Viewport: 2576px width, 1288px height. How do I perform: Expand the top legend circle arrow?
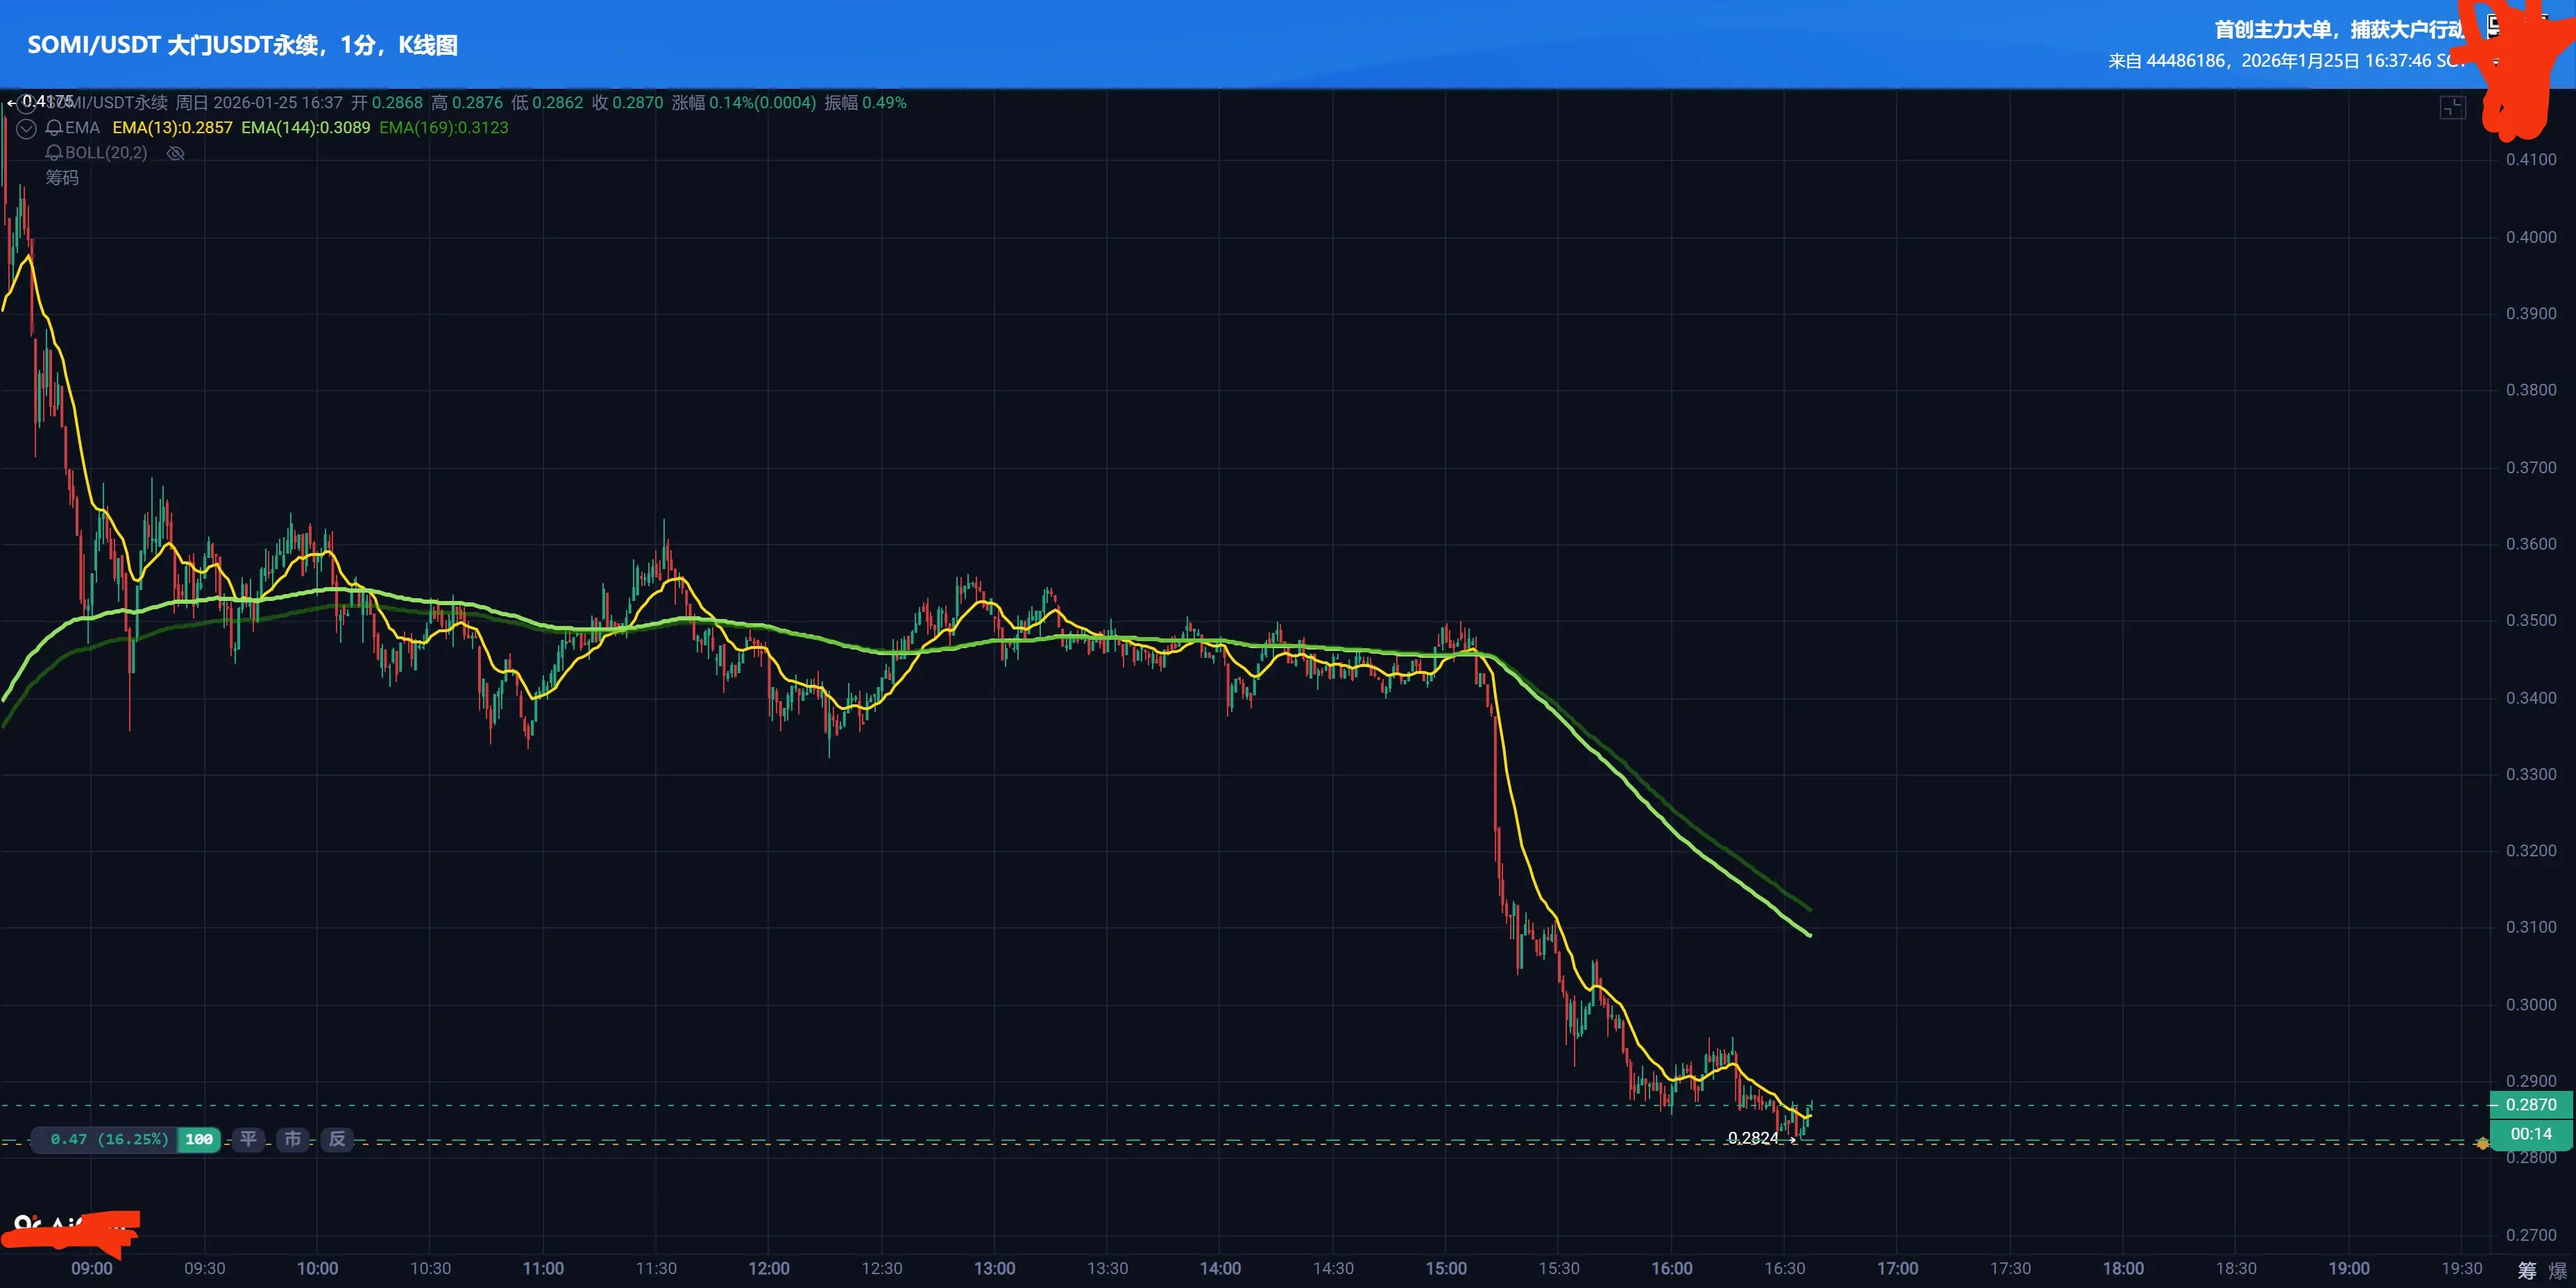pos(27,104)
